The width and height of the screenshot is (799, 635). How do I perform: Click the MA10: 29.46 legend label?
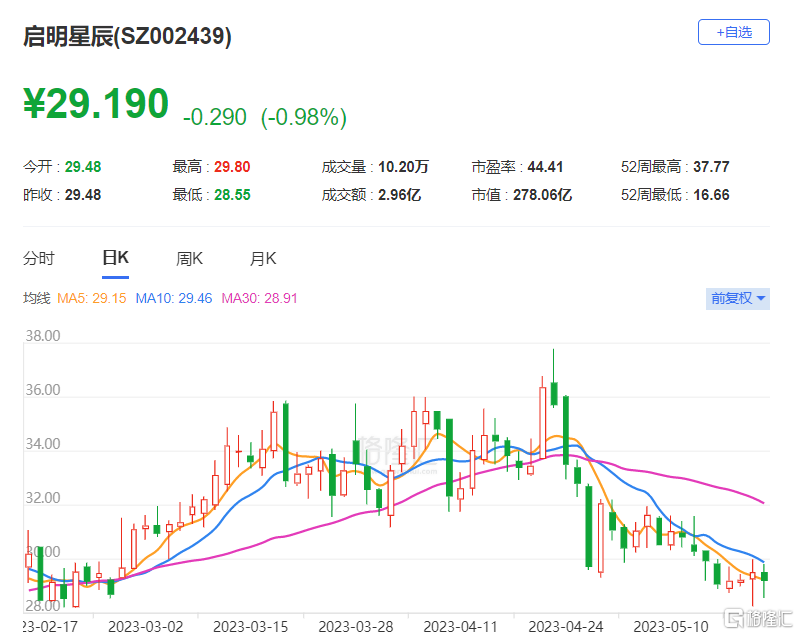(x=174, y=298)
